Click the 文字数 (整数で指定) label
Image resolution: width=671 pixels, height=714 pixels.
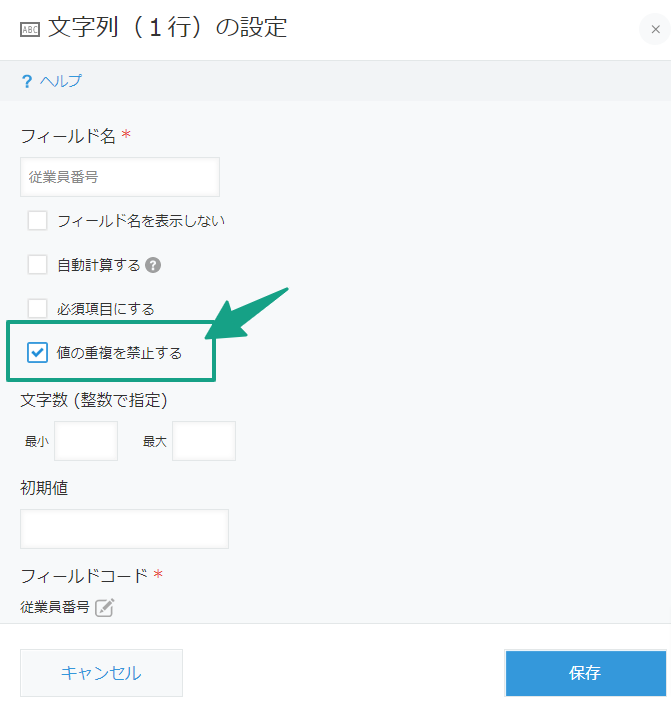[x=94, y=400]
